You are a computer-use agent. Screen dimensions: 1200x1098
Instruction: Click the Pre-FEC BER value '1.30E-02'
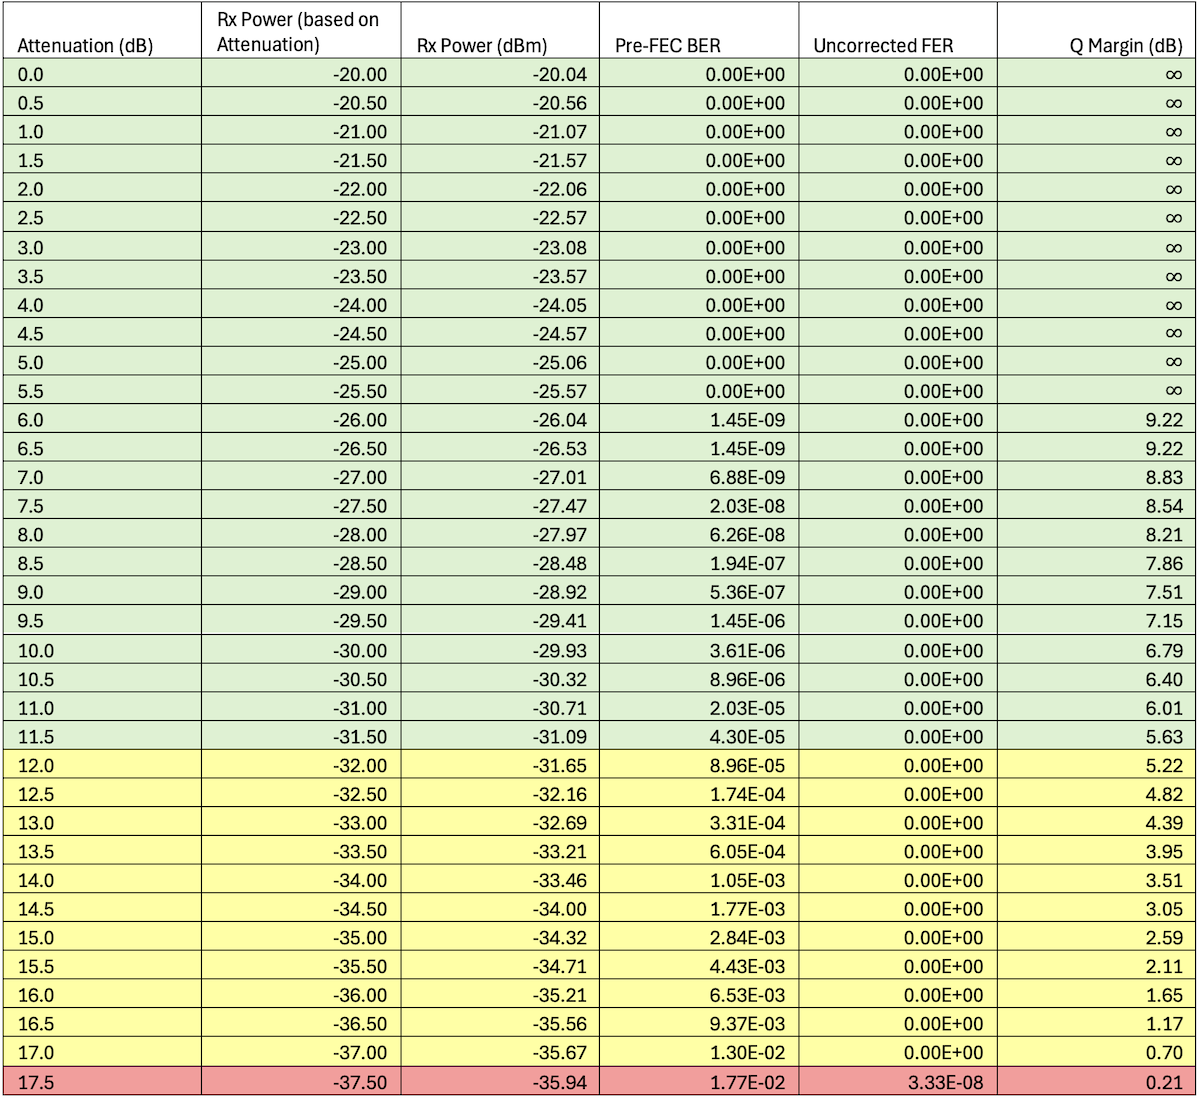pyautogui.click(x=699, y=1053)
